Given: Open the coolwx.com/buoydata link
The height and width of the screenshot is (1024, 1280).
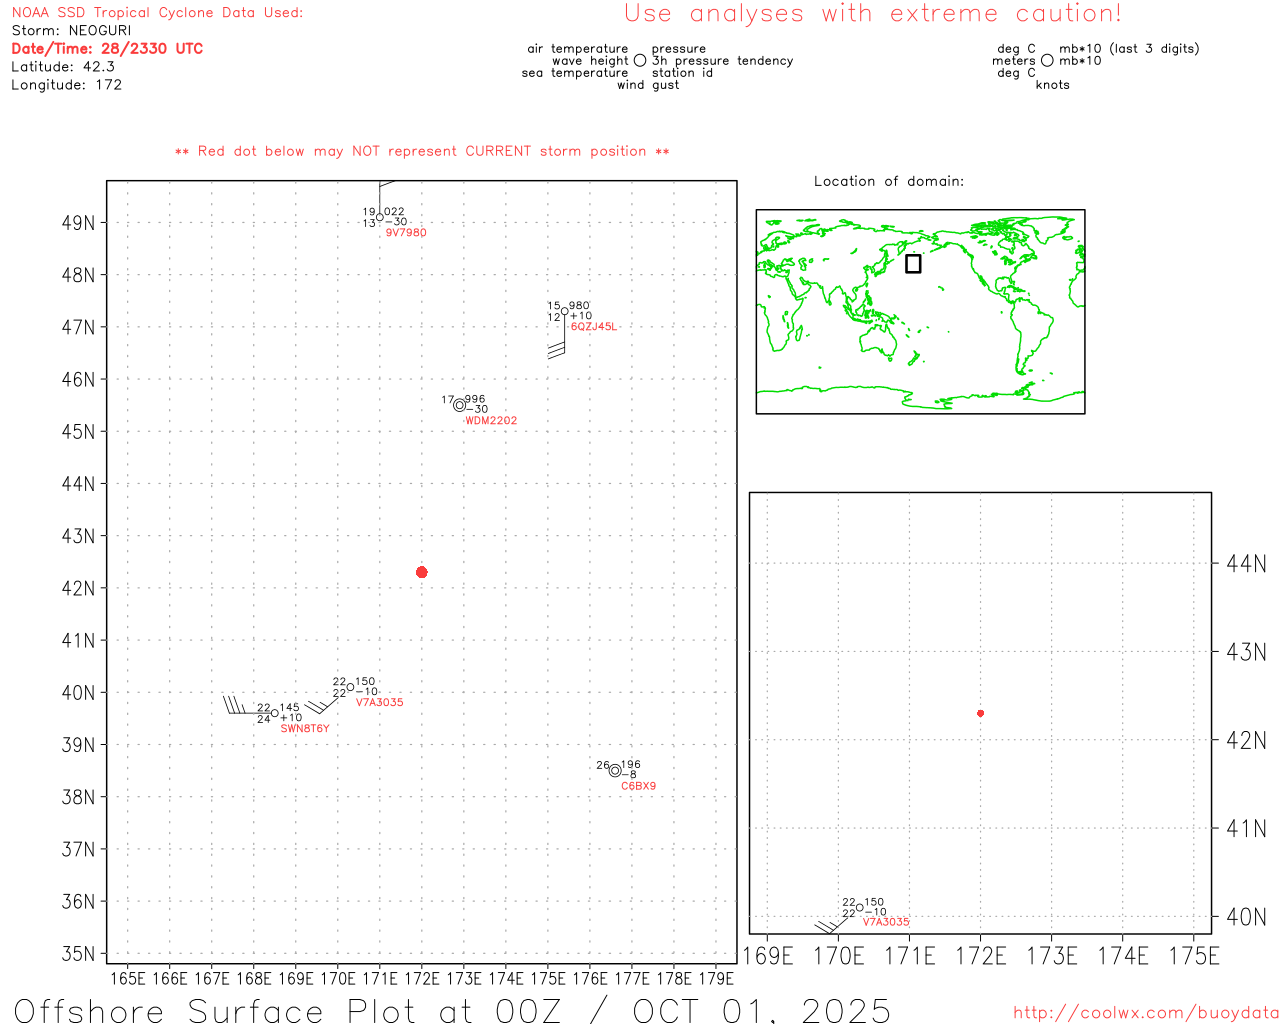Looking at the screenshot, I should click(x=1146, y=1013).
